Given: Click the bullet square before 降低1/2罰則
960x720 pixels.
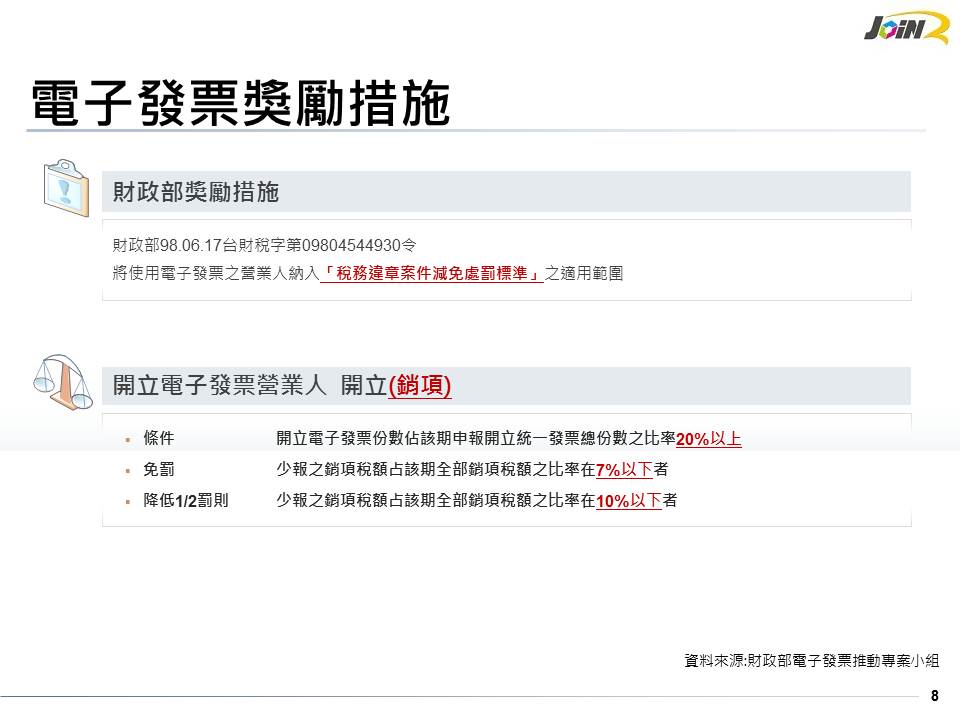Looking at the screenshot, I should (127, 501).
